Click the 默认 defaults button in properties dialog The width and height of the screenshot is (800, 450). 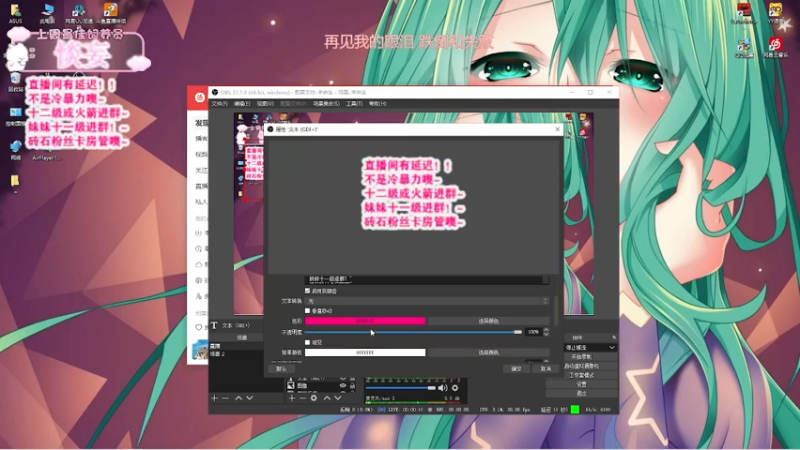pos(281,369)
